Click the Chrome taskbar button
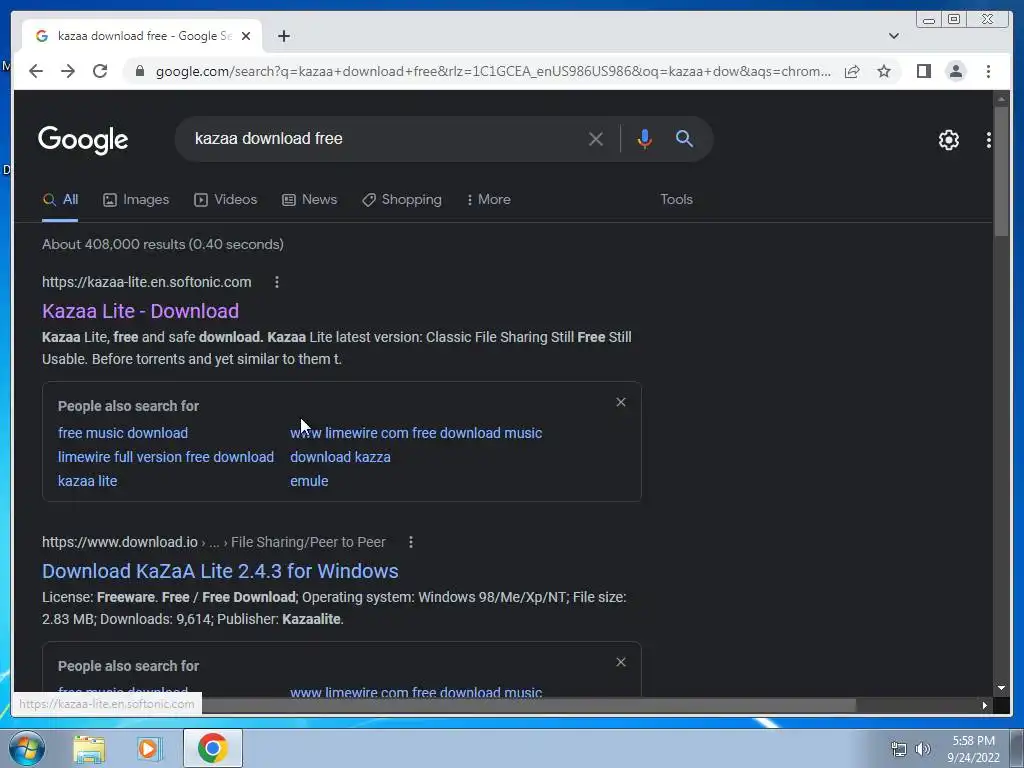Screen dimensions: 1024x768 coord(212,748)
